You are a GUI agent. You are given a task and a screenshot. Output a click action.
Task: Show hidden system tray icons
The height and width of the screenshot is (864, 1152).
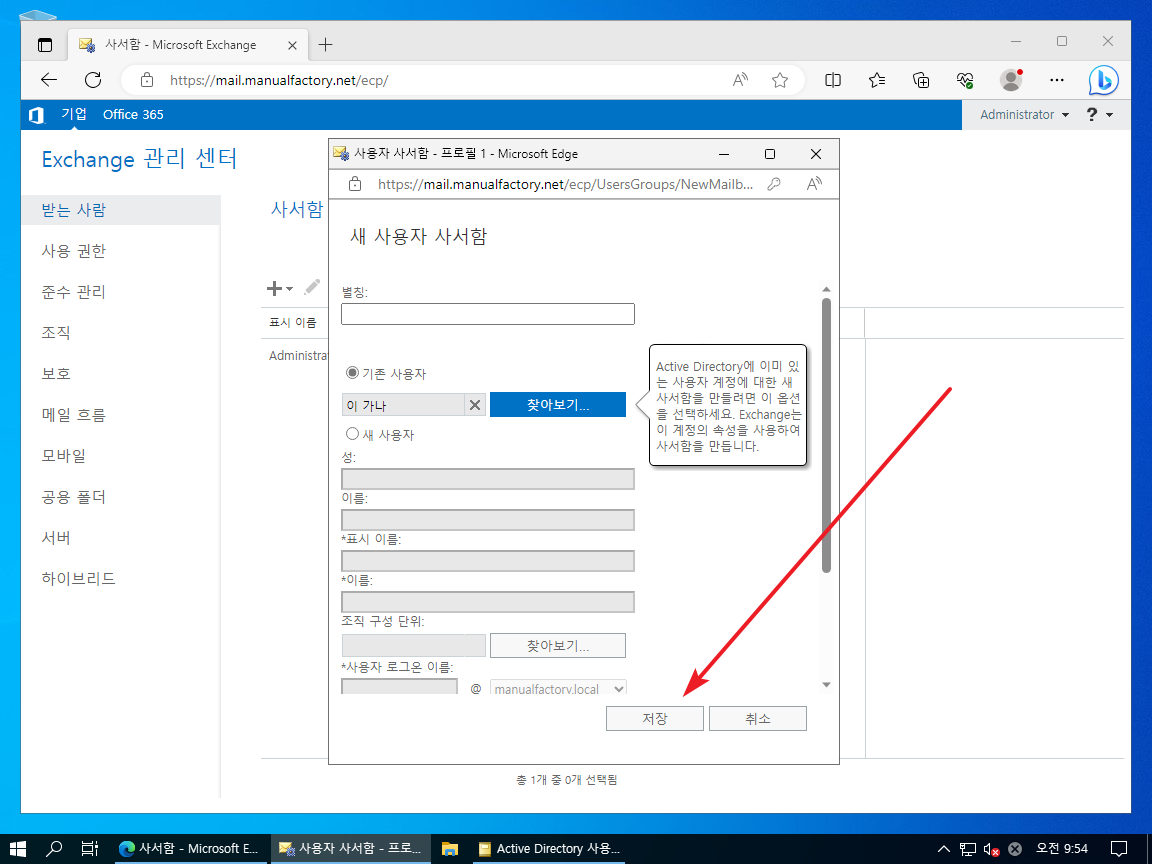tap(944, 849)
